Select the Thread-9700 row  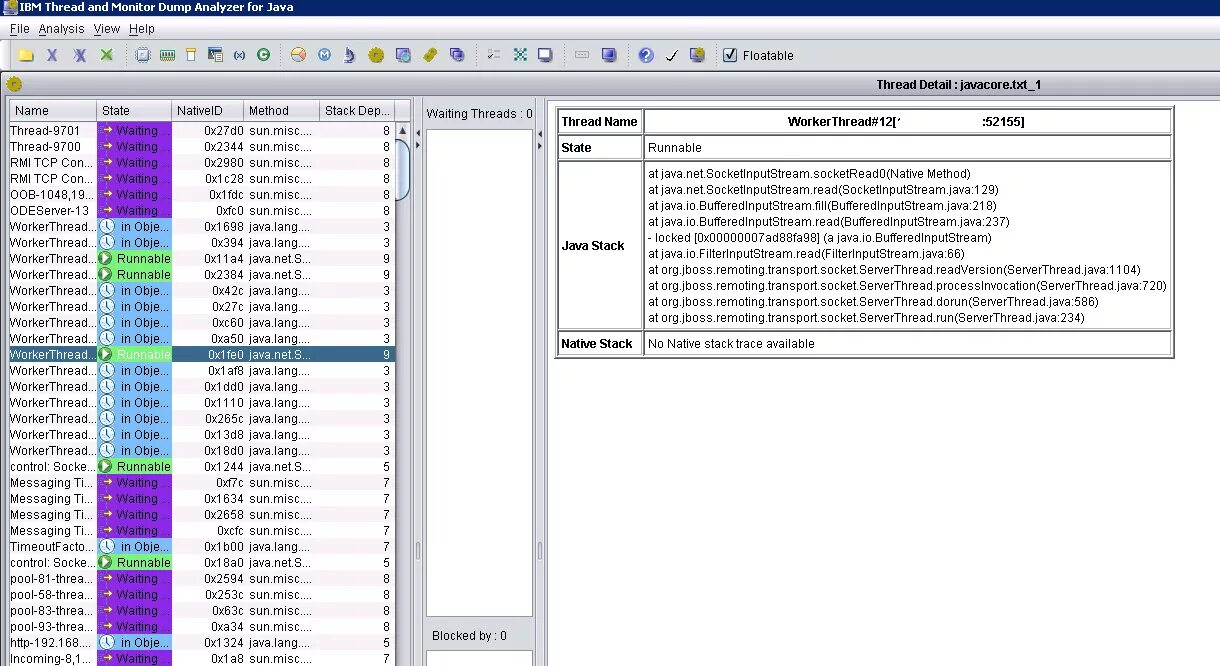click(202, 146)
